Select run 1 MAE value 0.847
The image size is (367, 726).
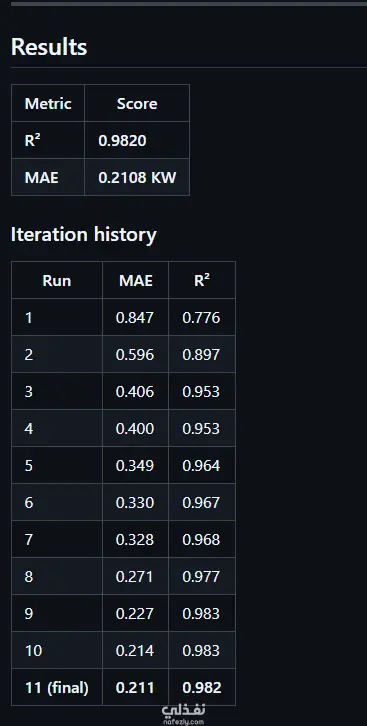click(x=135, y=318)
